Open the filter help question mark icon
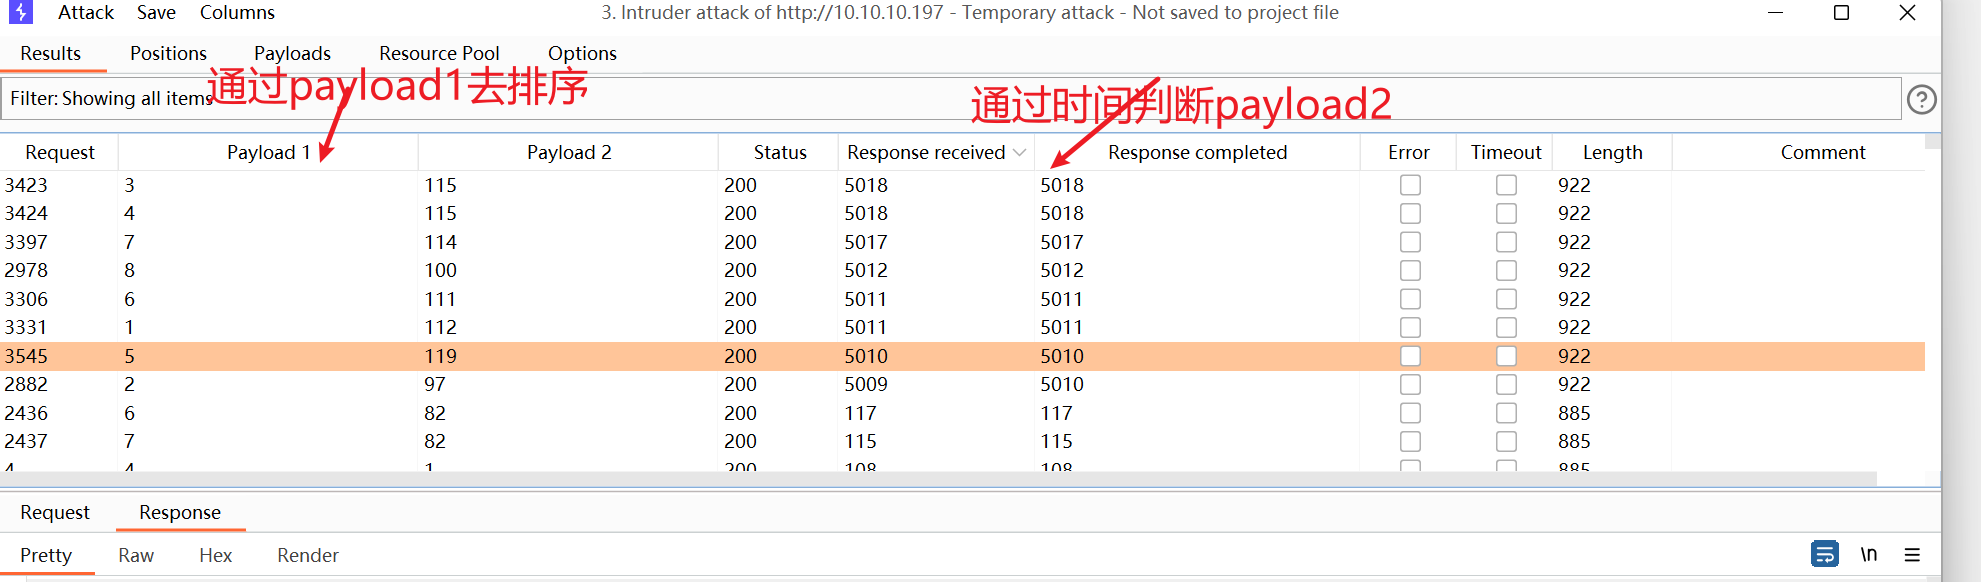This screenshot has height=582, width=1981. [x=1921, y=99]
